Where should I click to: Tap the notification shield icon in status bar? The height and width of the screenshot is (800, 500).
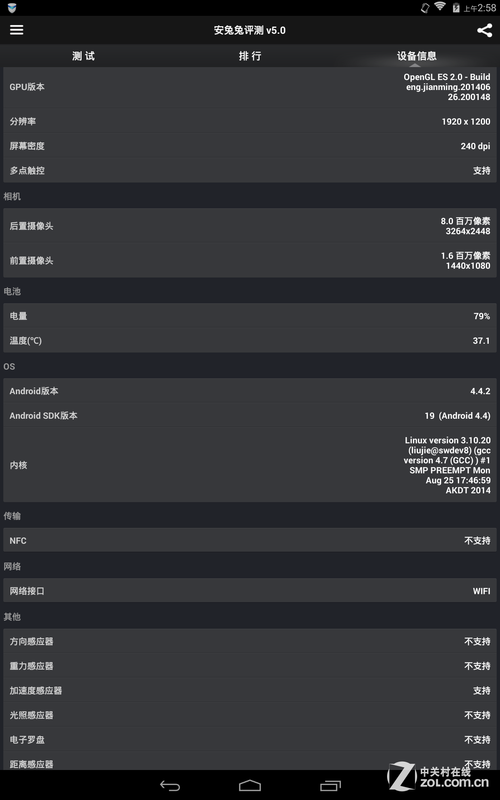pyautogui.click(x=12, y=7)
